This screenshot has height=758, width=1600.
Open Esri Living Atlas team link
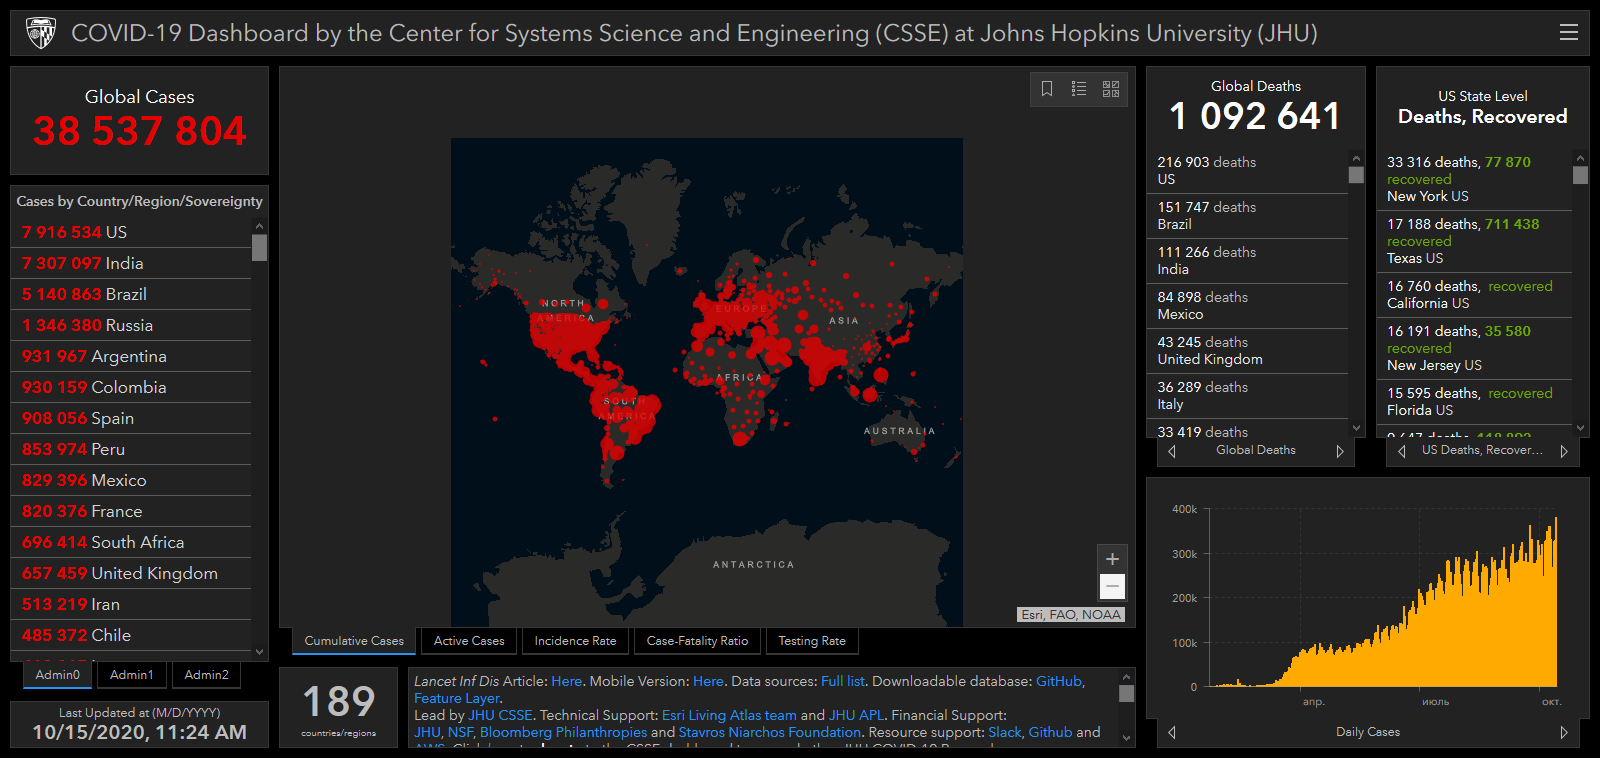coord(729,715)
